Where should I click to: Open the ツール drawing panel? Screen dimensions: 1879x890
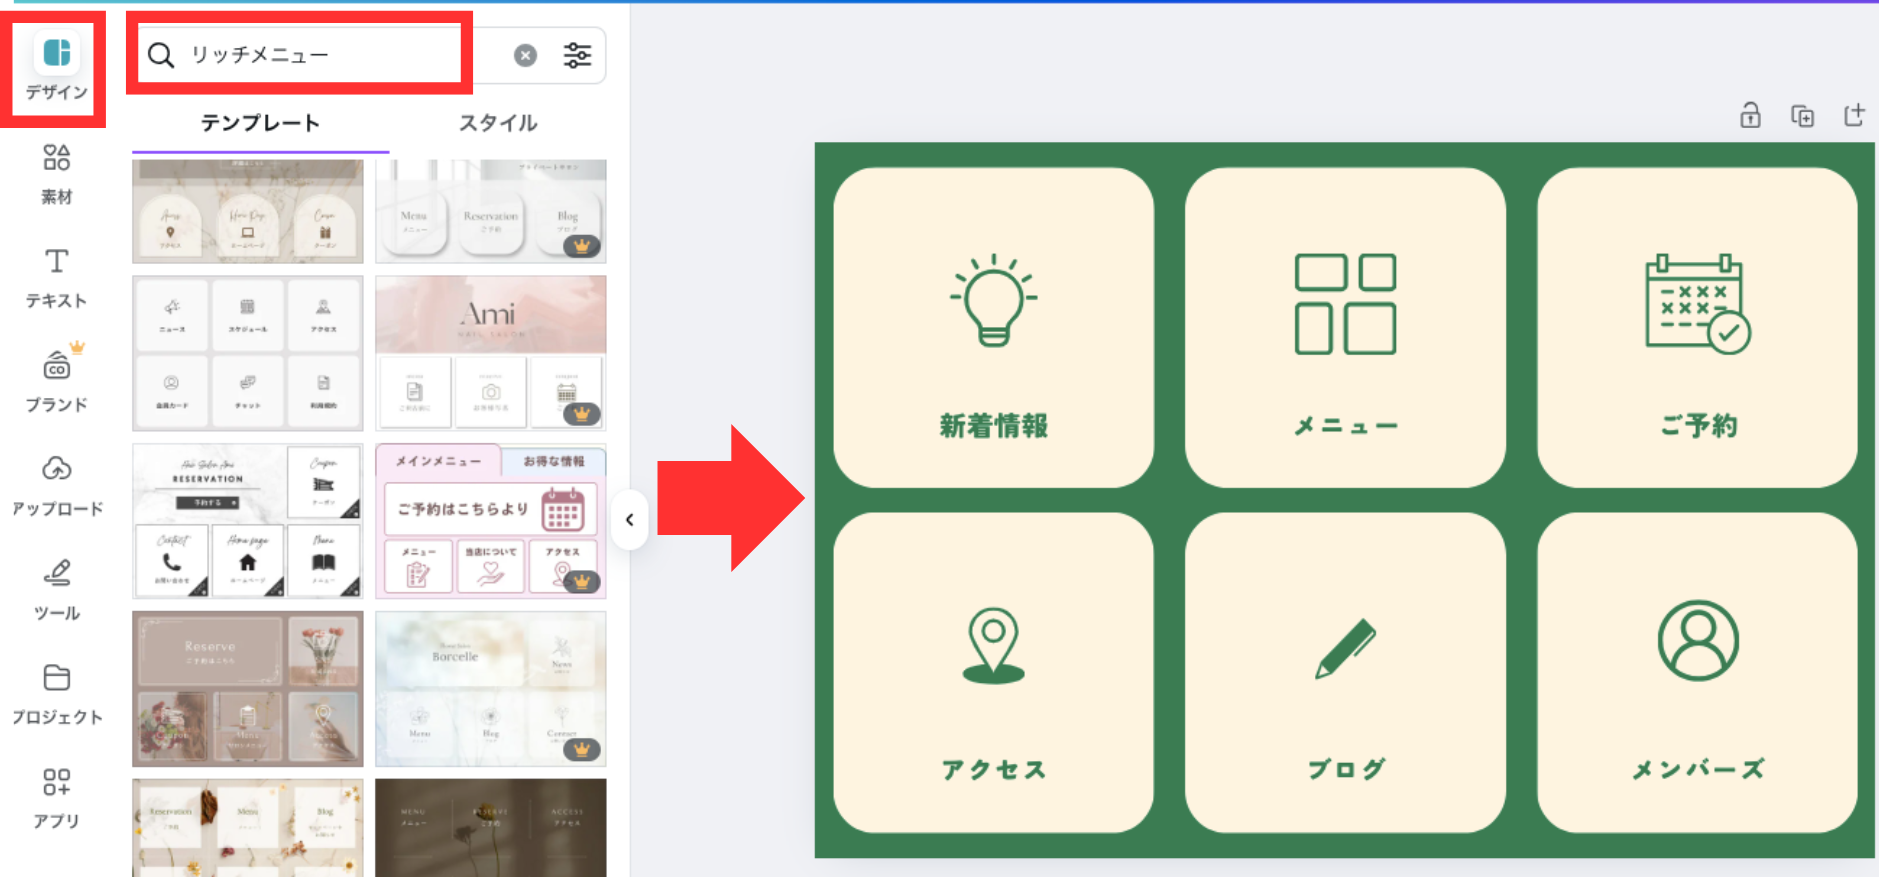click(56, 591)
